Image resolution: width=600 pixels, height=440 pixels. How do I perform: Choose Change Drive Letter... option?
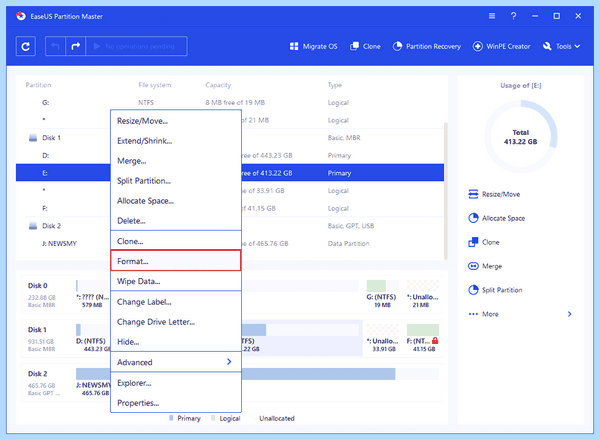tap(176, 322)
